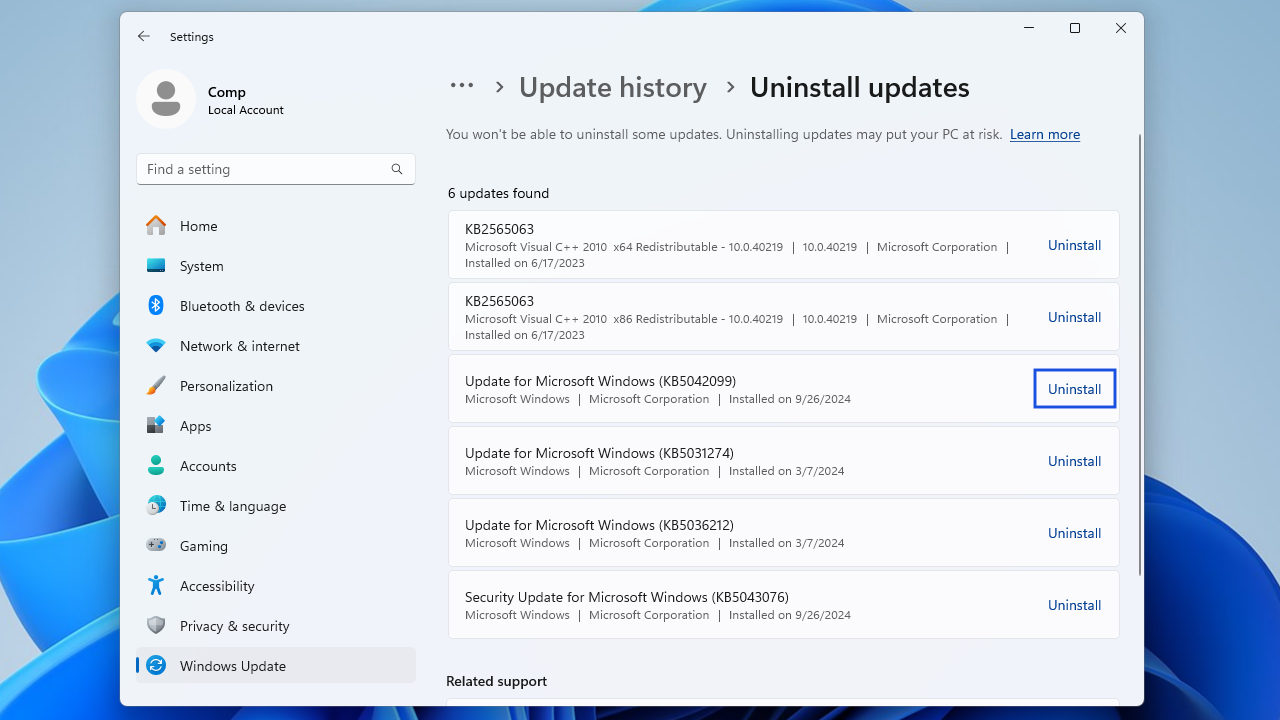Maximize the Settings window
This screenshot has width=1280, height=720.
coord(1075,29)
